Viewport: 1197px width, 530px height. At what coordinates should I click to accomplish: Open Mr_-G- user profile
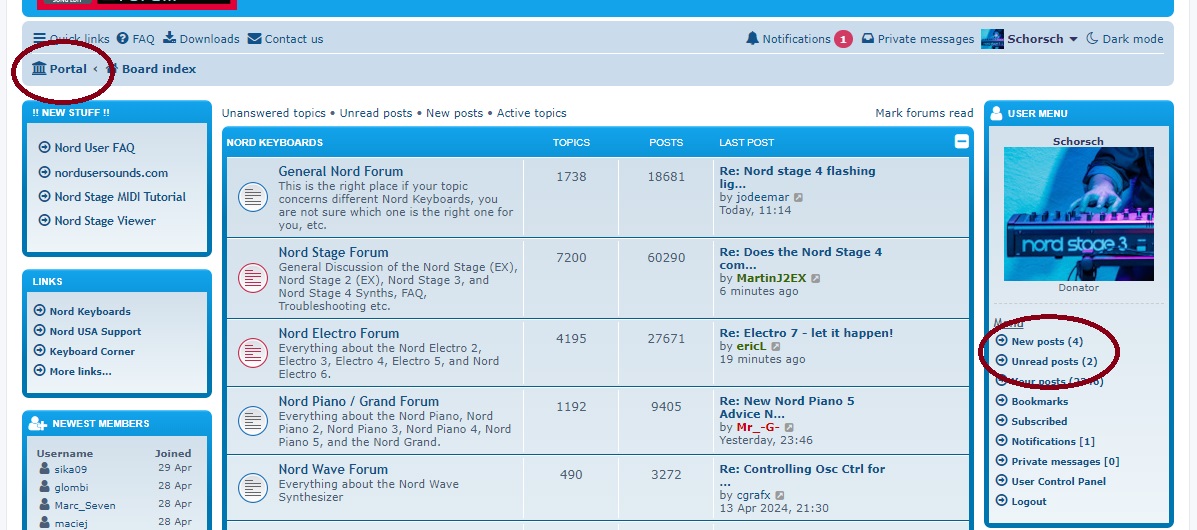tap(758, 427)
